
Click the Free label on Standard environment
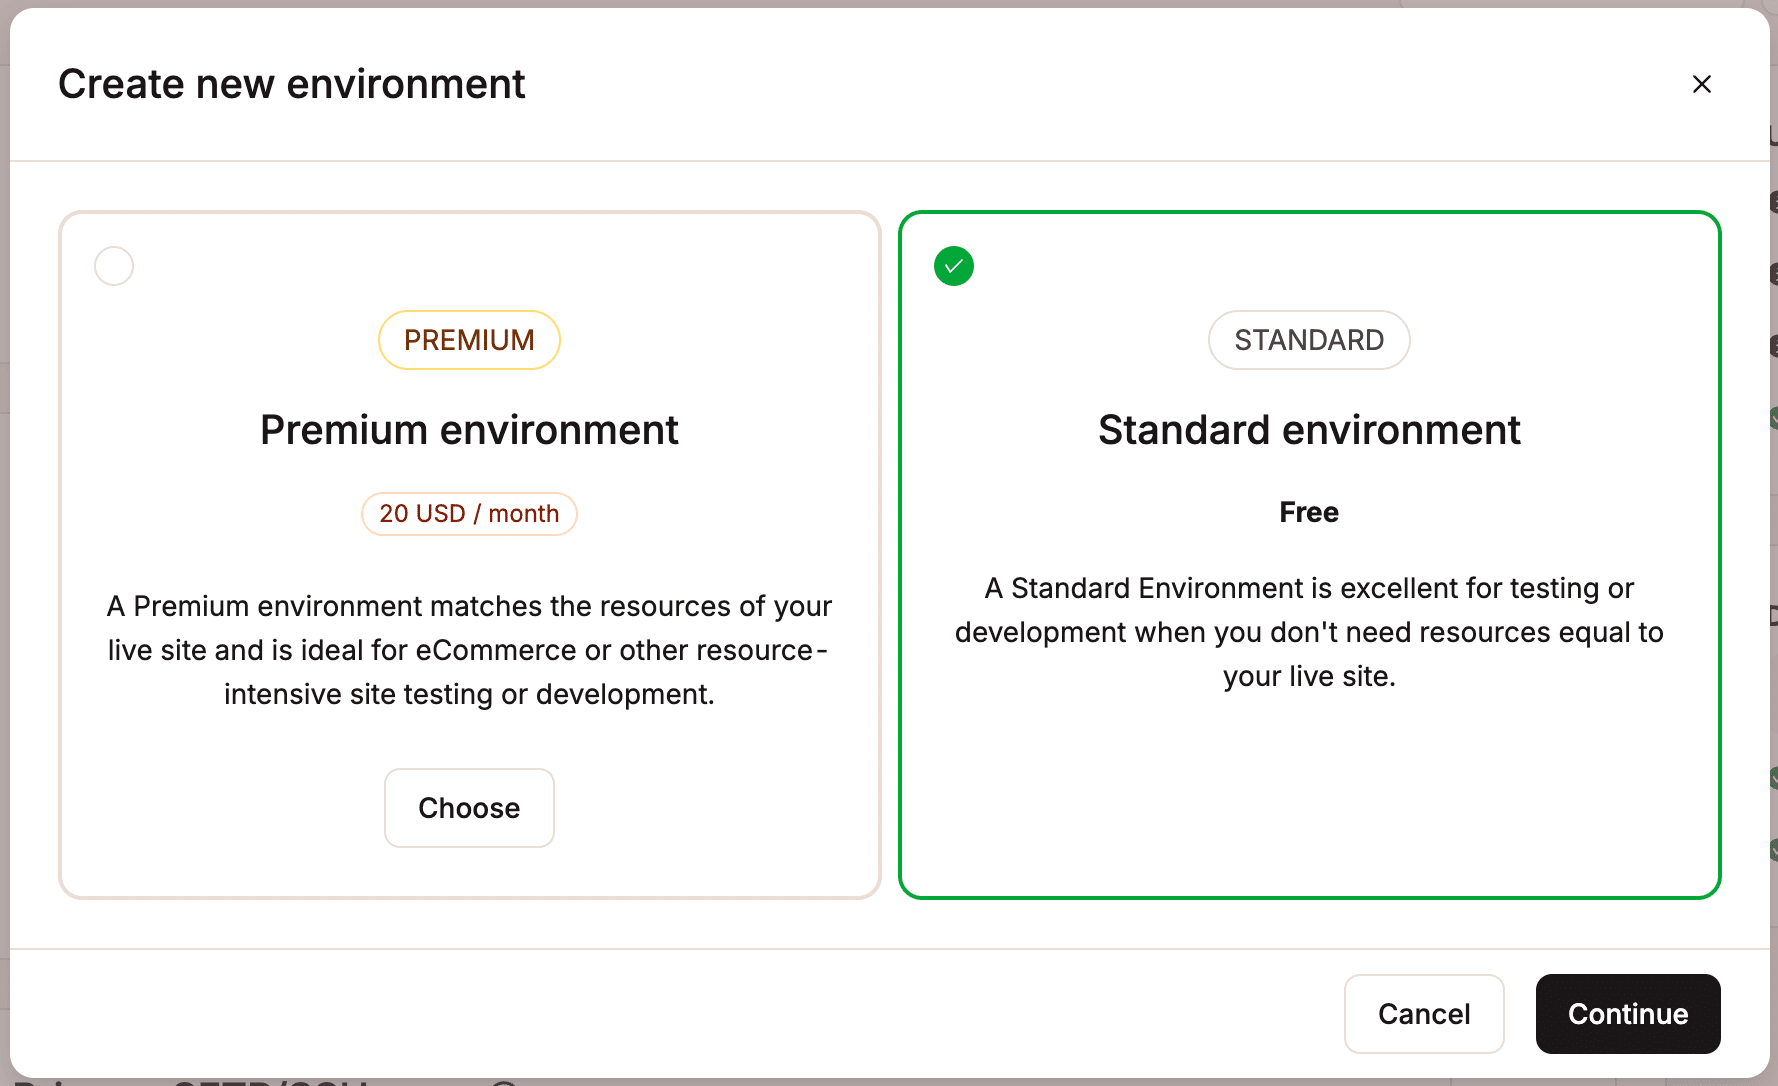tap(1308, 512)
